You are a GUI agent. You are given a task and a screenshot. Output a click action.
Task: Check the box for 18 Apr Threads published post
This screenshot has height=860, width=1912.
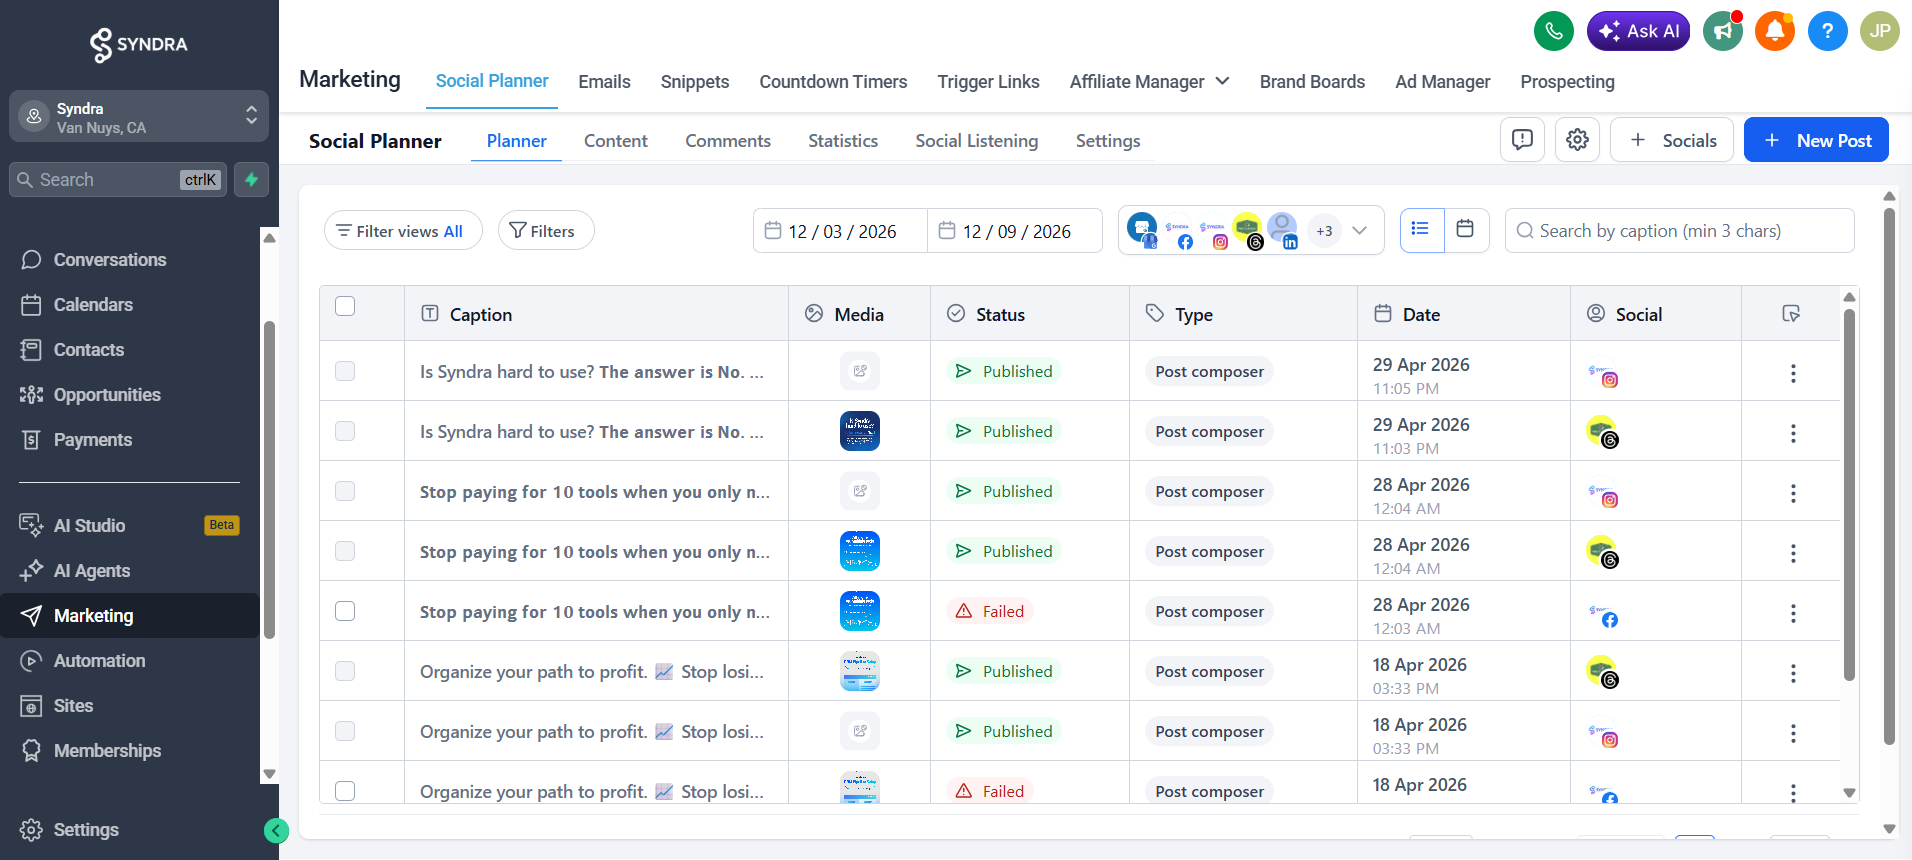coord(345,671)
